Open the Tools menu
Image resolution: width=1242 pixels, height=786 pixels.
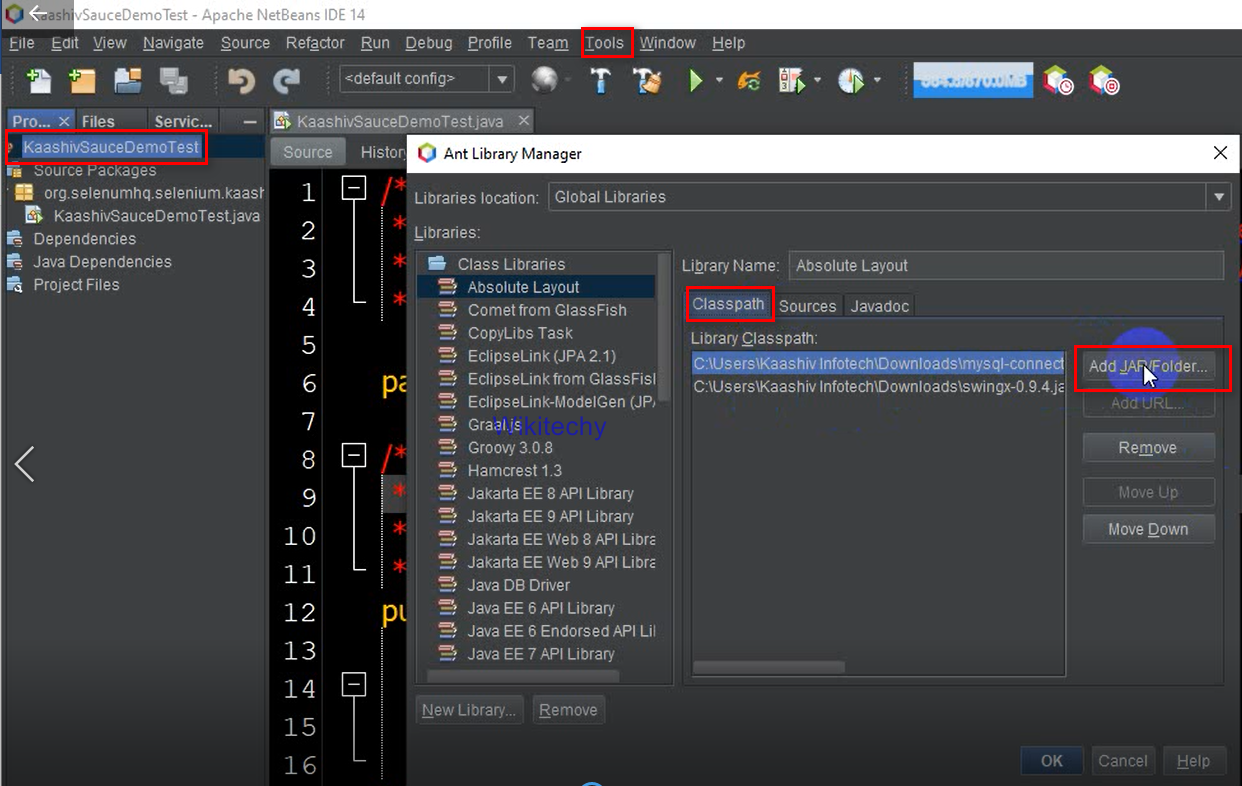607,43
